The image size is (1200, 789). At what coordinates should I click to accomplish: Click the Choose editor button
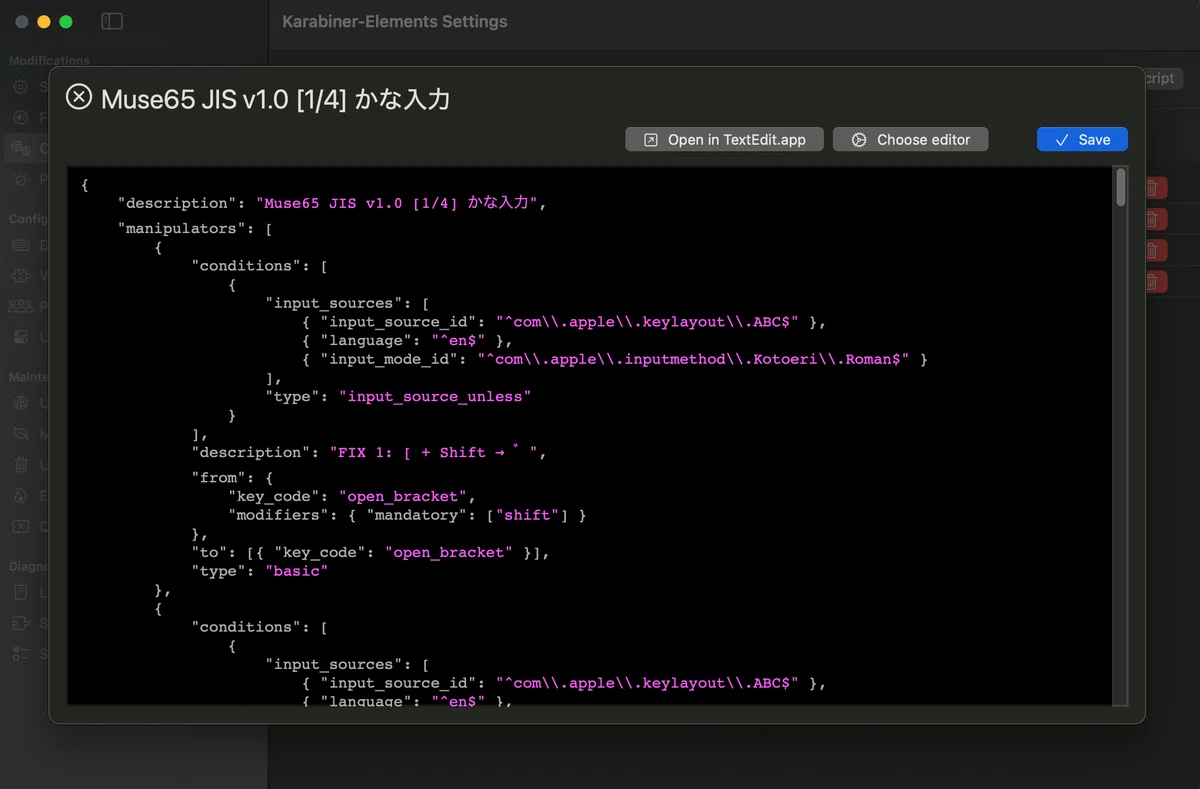[x=910, y=140]
